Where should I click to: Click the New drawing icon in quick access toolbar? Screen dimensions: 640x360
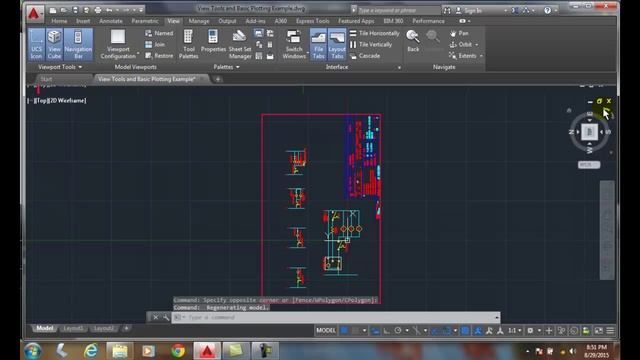click(x=53, y=10)
